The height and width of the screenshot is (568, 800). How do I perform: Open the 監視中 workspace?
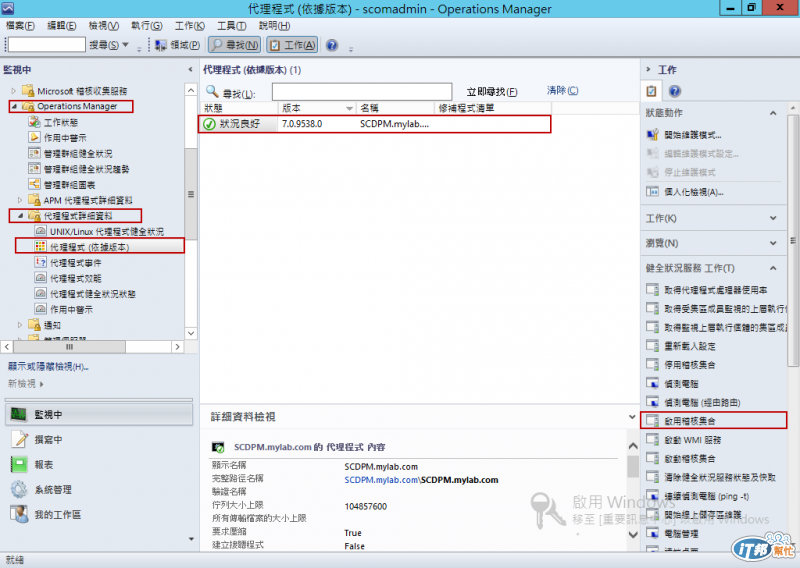99,414
